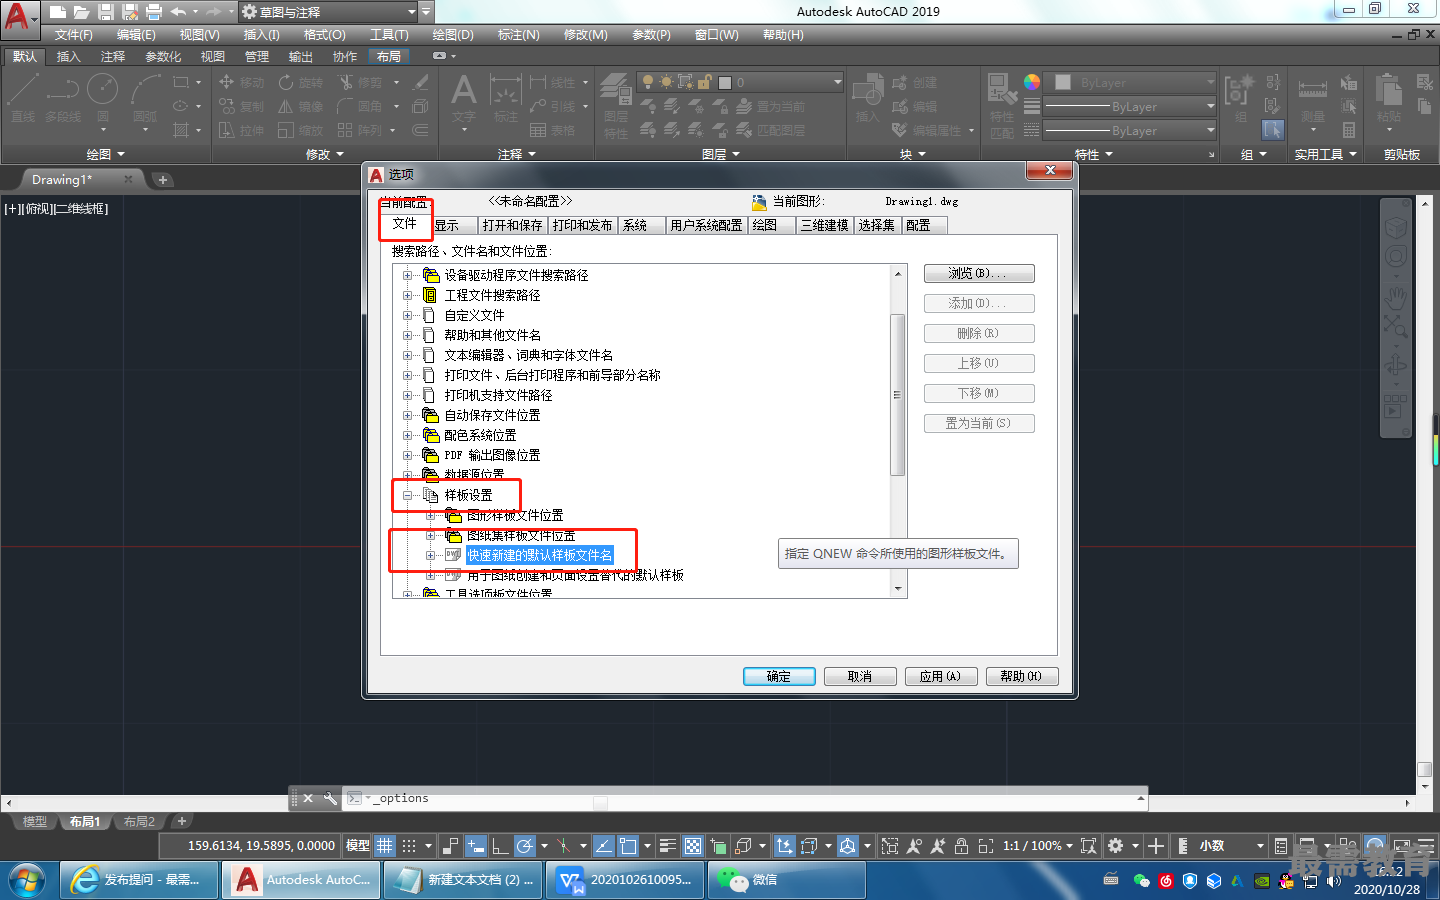1440x900 pixels.
Task: Click the Group (组) icon
Action: [x=1240, y=98]
